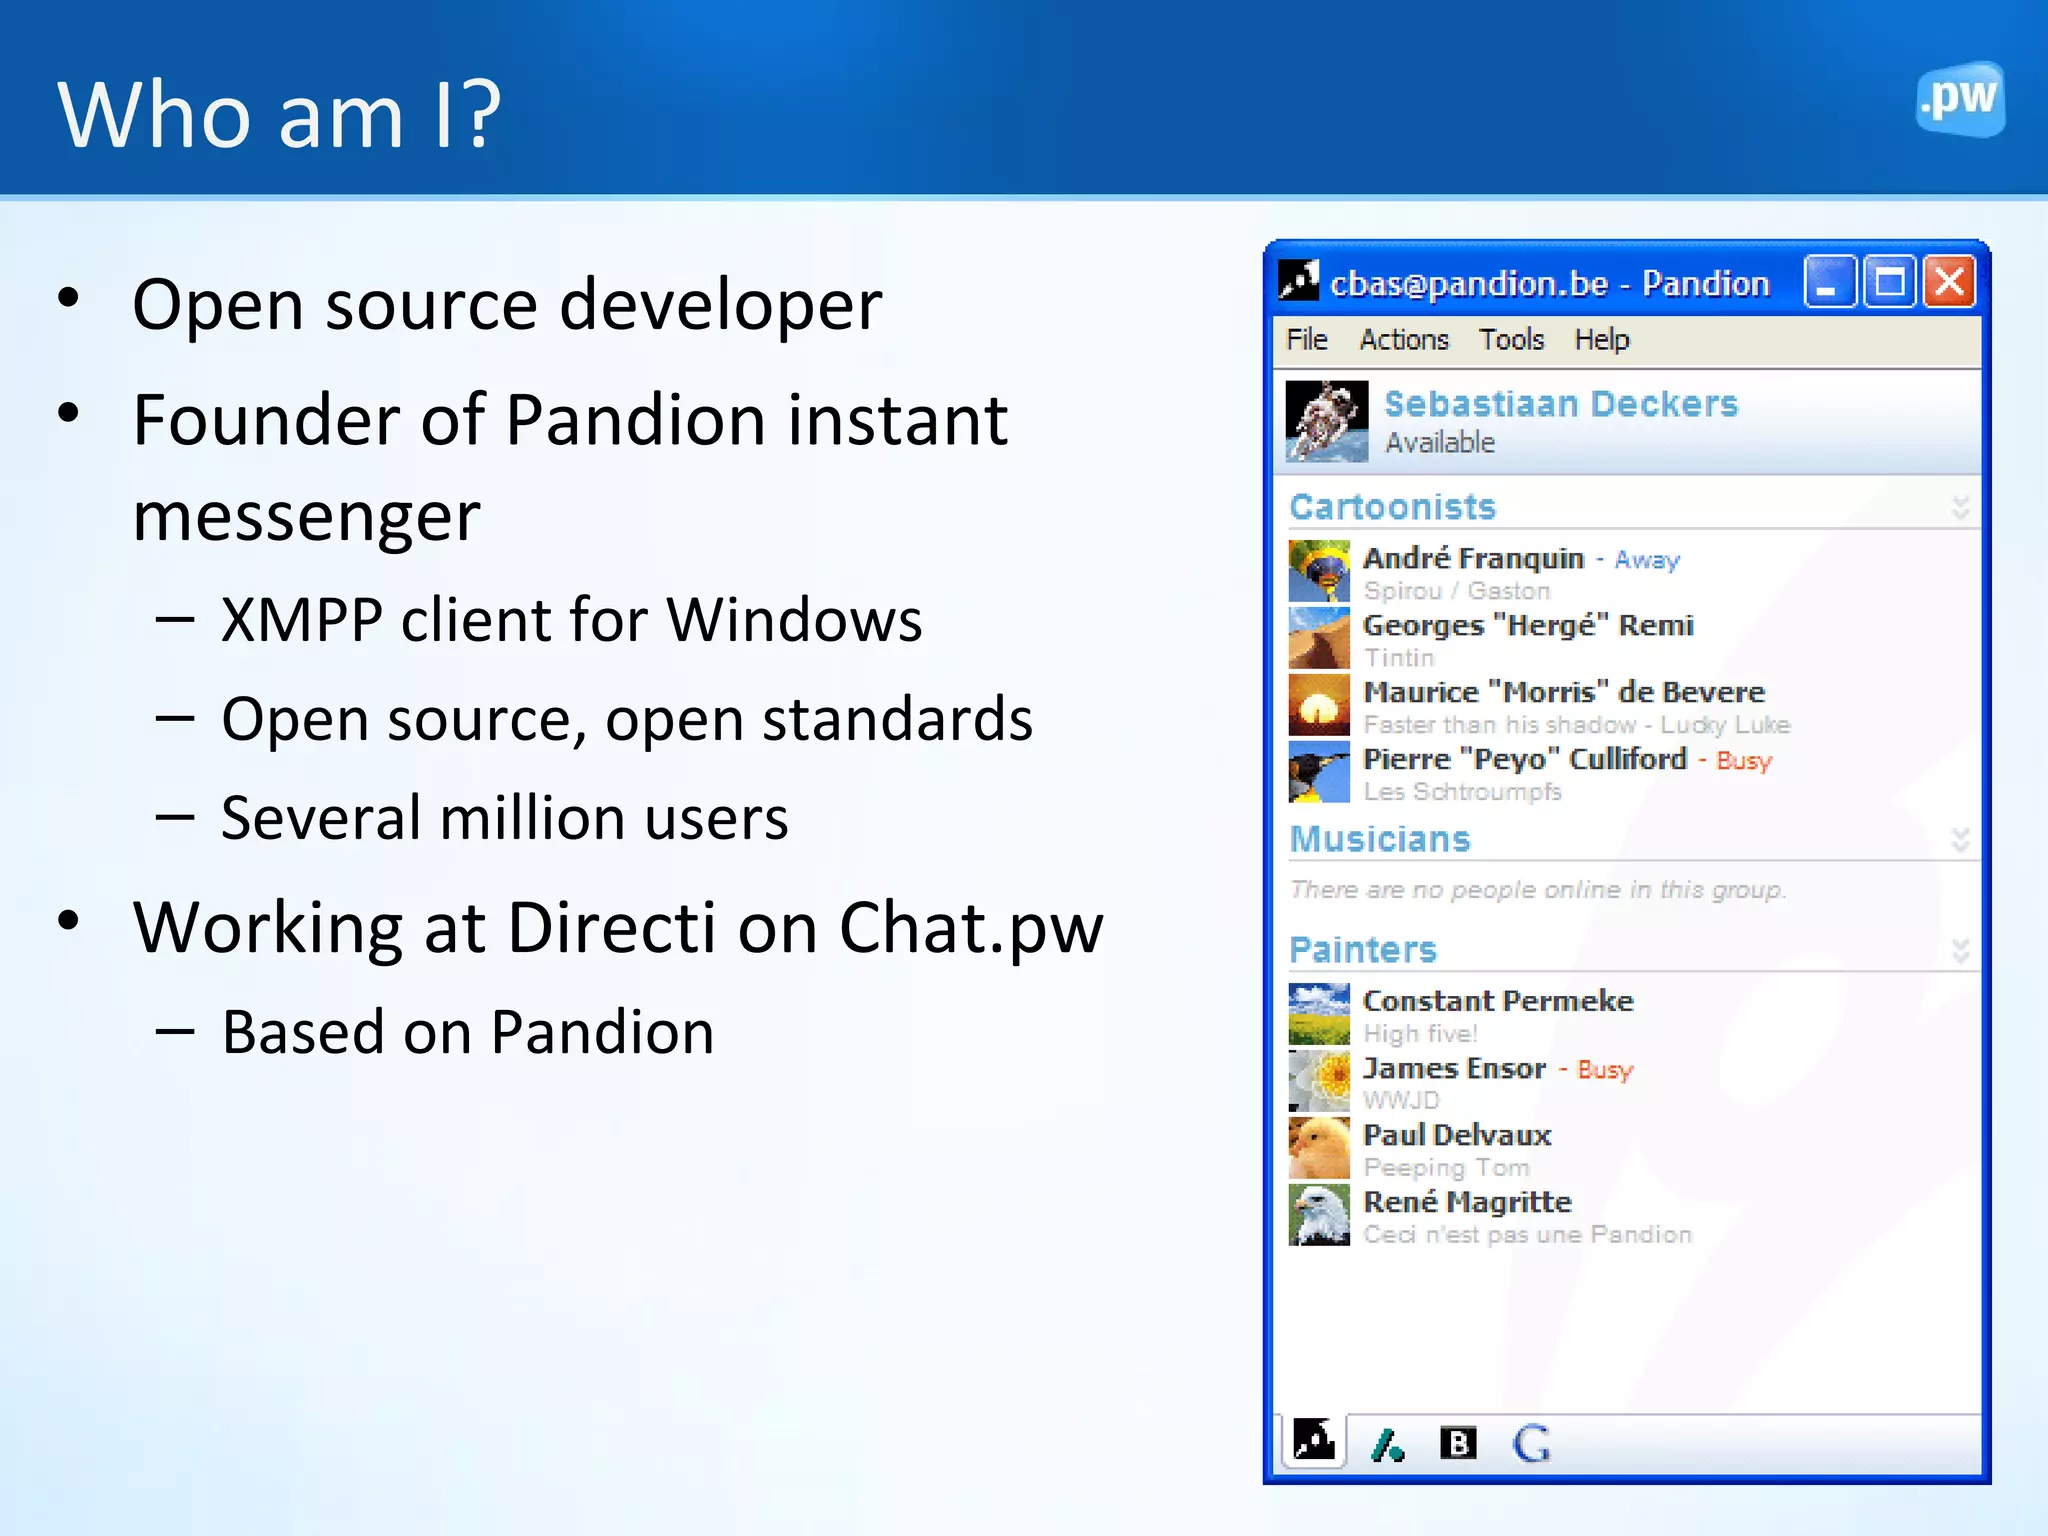Viewport: 2048px width, 1536px height.
Task: Click the Busy label beside Pierre Culliford
Action: pos(1743,761)
